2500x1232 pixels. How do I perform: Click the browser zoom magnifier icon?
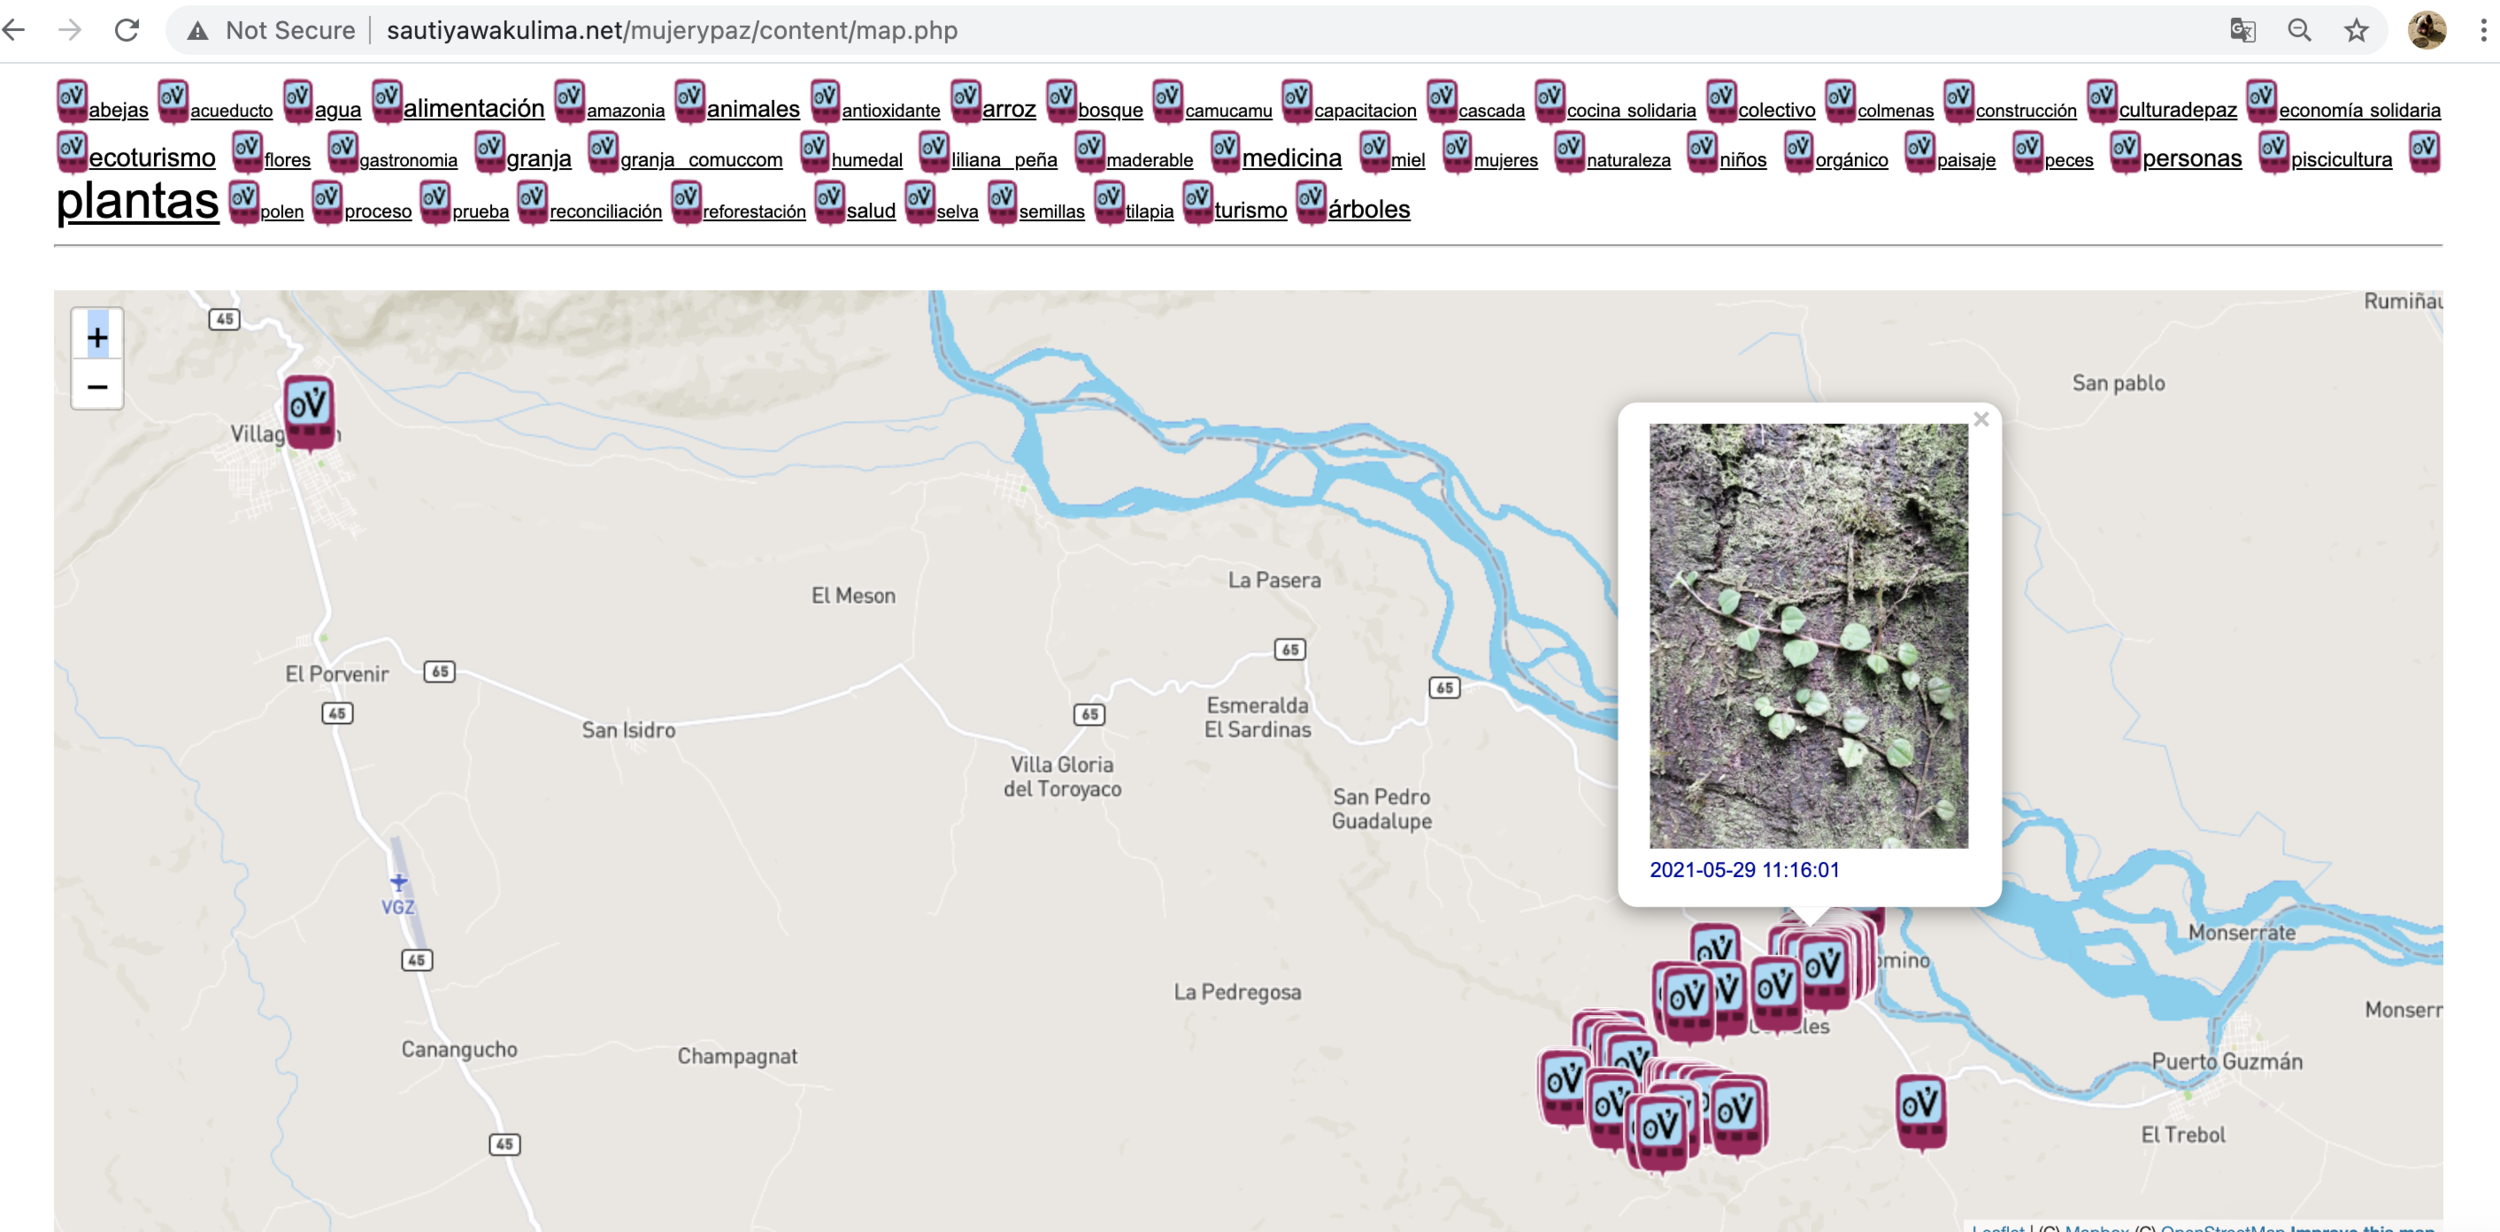(2299, 30)
